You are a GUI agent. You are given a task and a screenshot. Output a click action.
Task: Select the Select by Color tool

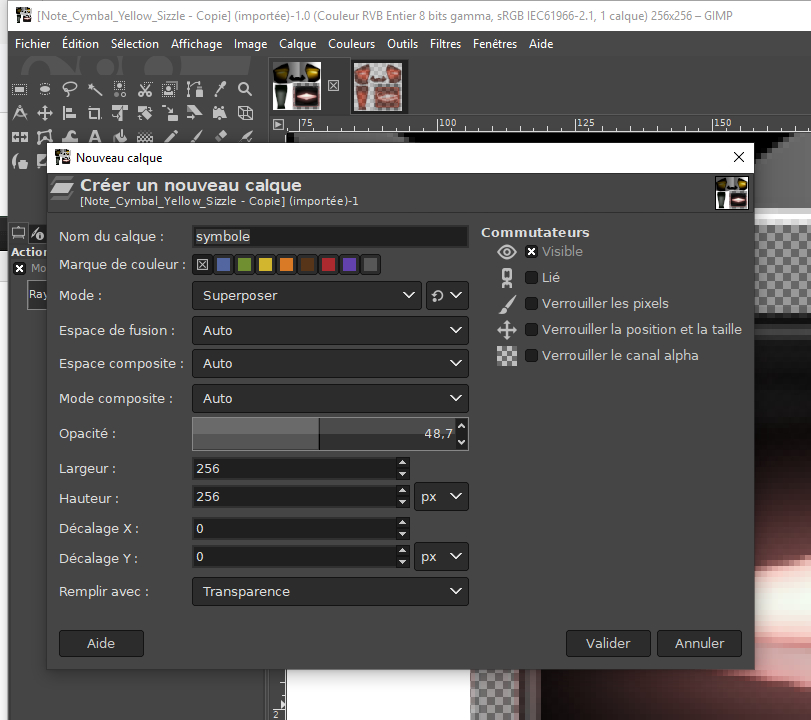coord(119,89)
